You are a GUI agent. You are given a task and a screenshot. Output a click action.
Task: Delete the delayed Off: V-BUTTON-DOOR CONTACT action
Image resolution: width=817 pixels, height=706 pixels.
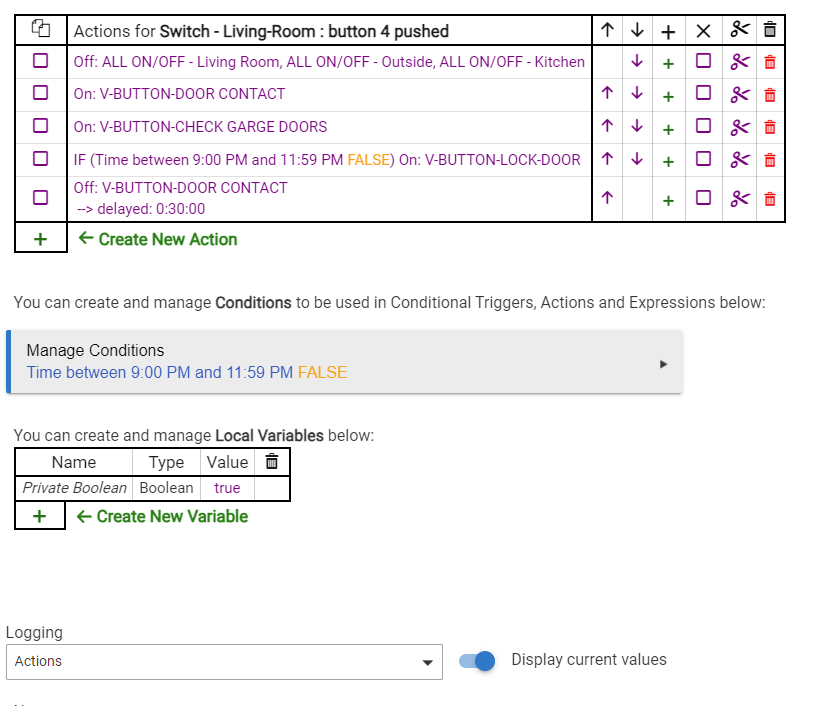click(769, 199)
